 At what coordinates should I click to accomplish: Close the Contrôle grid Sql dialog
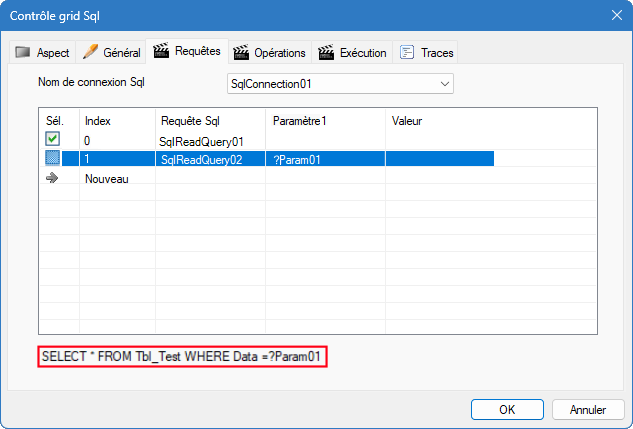pyautogui.click(x=615, y=15)
